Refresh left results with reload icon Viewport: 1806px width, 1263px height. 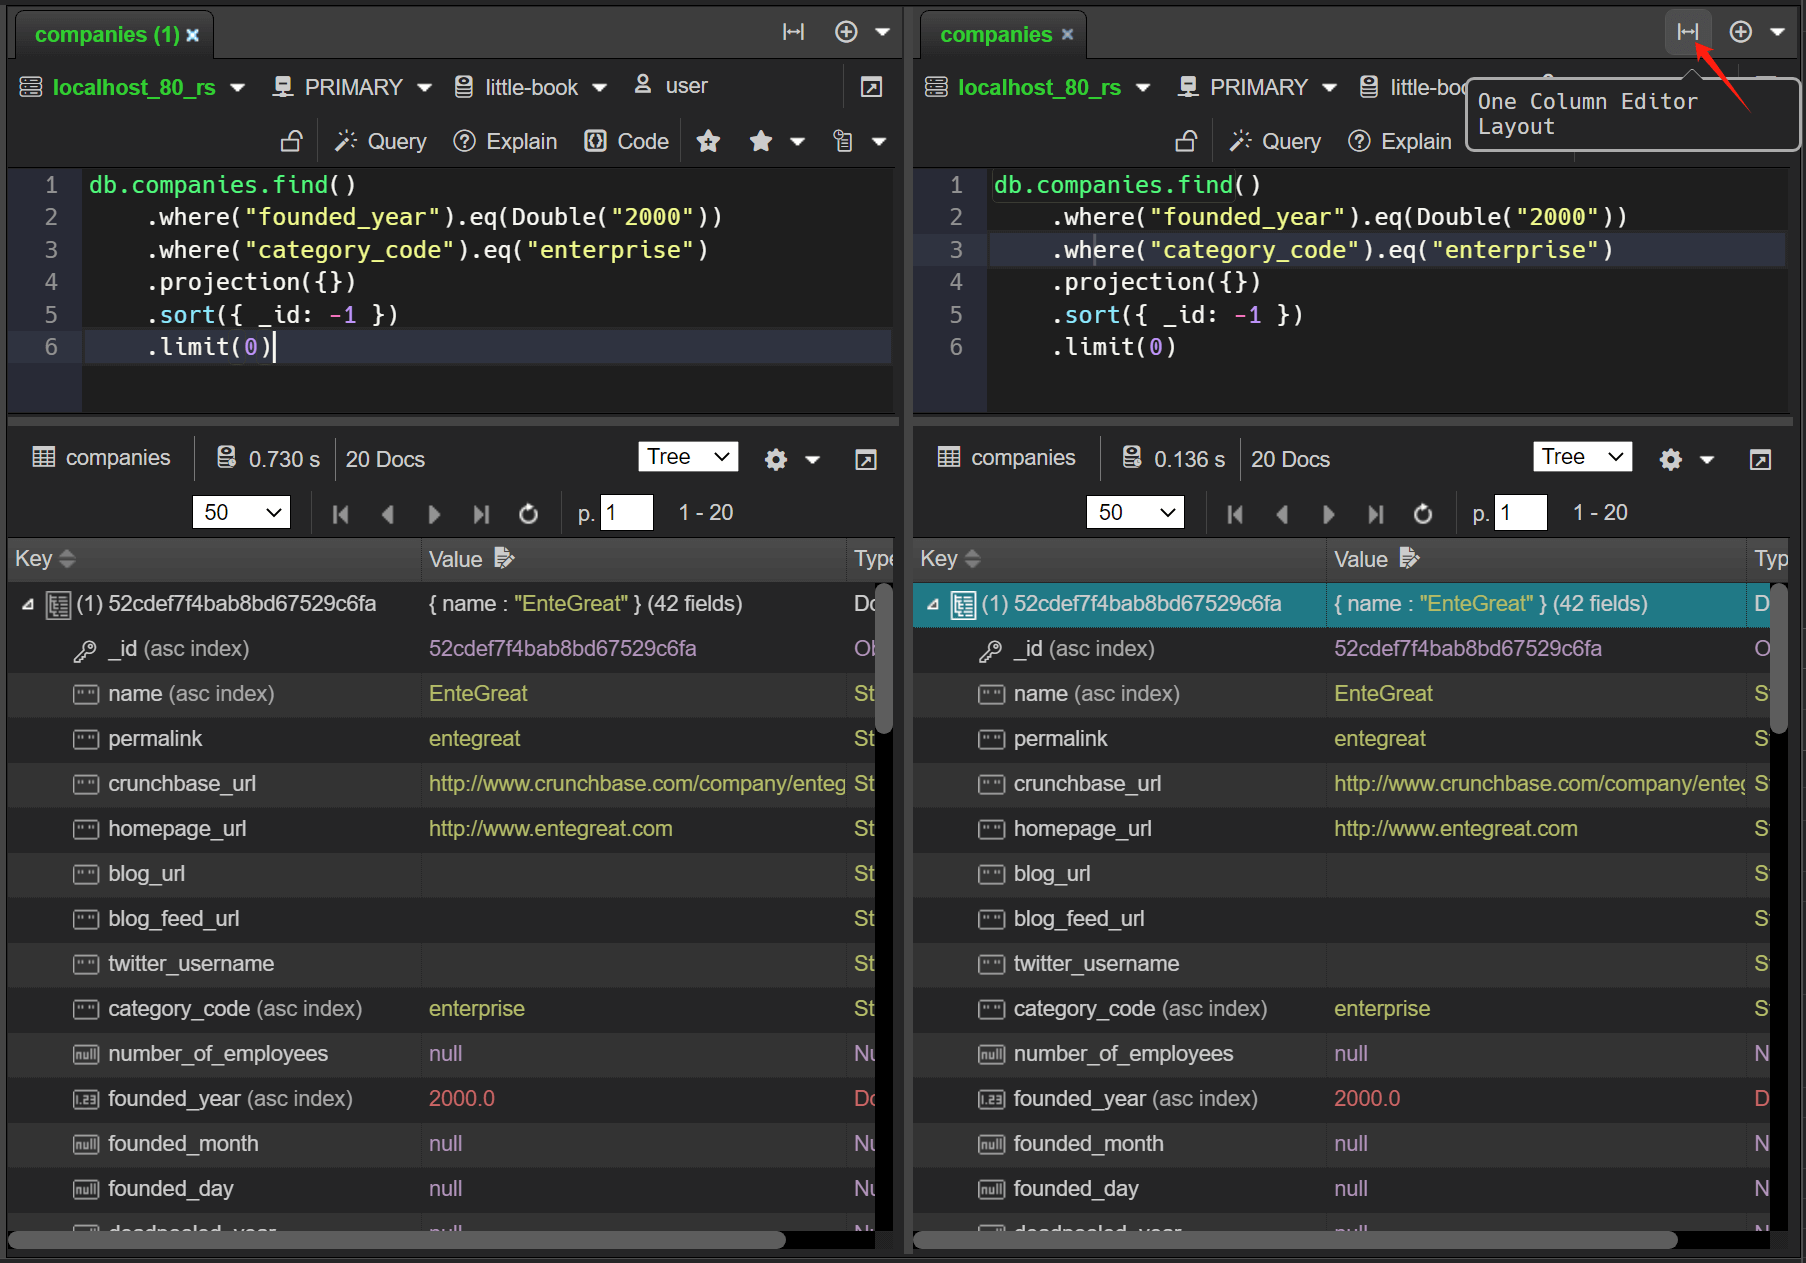point(529,514)
